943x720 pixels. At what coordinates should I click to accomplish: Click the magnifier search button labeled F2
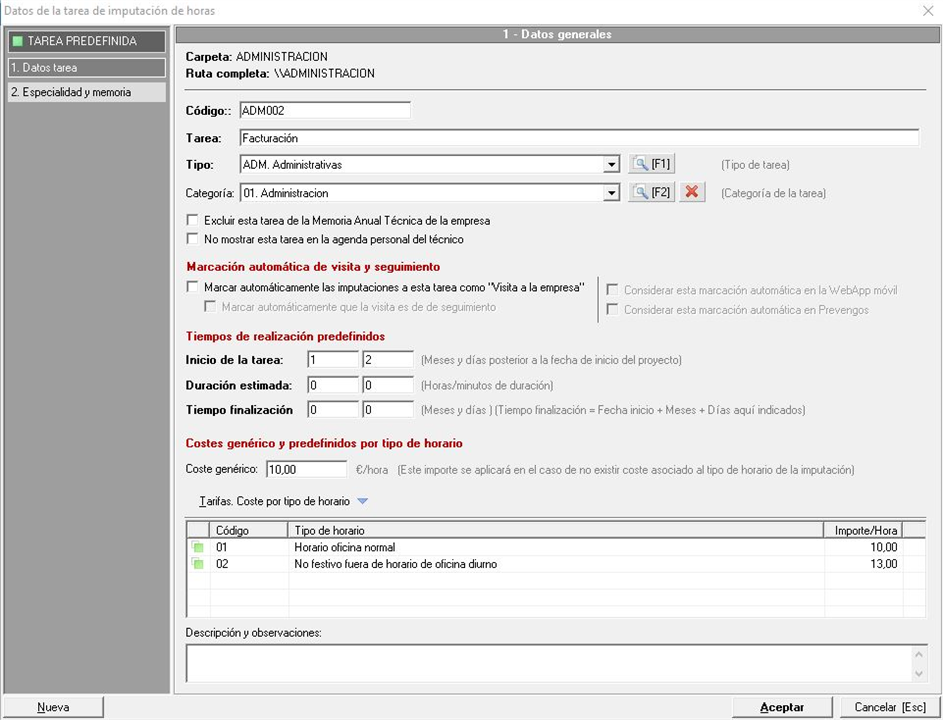651,192
